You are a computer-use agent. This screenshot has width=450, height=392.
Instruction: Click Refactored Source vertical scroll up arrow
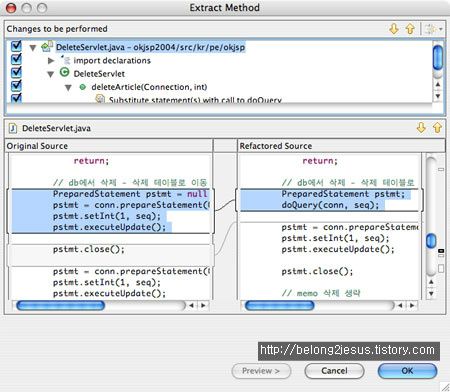[431, 282]
